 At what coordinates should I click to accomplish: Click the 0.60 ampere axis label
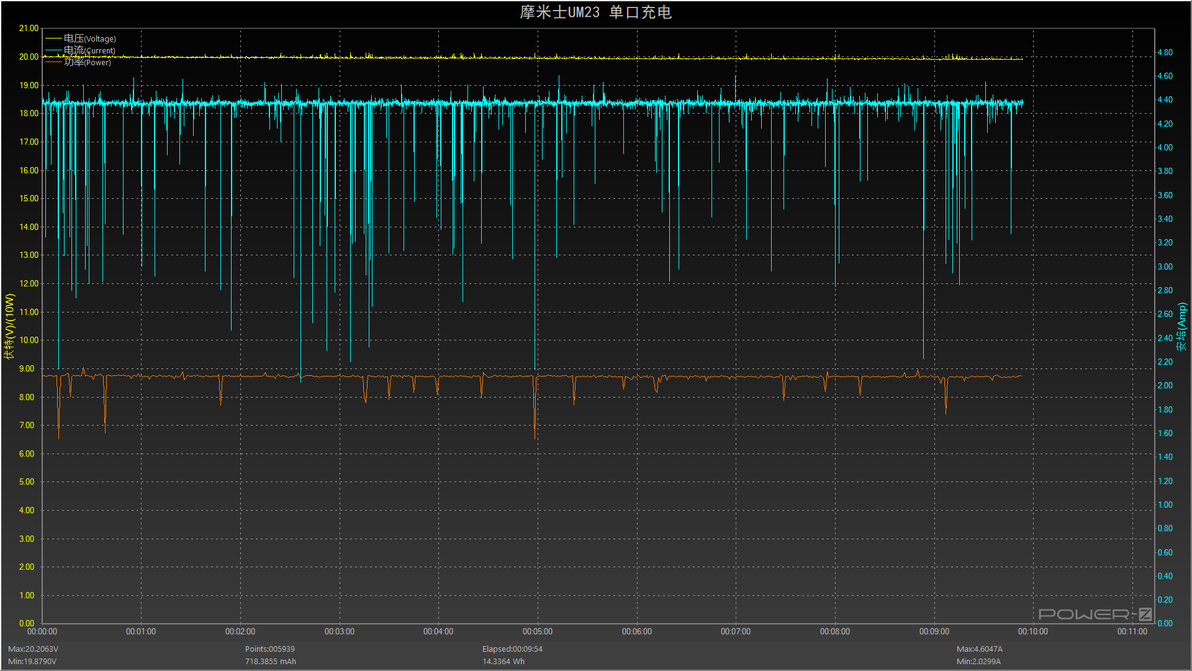[1165, 552]
